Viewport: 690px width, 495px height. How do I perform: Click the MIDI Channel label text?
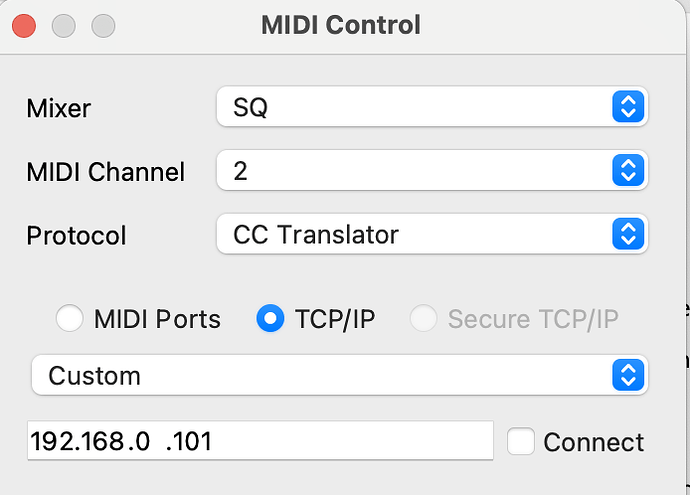point(106,172)
